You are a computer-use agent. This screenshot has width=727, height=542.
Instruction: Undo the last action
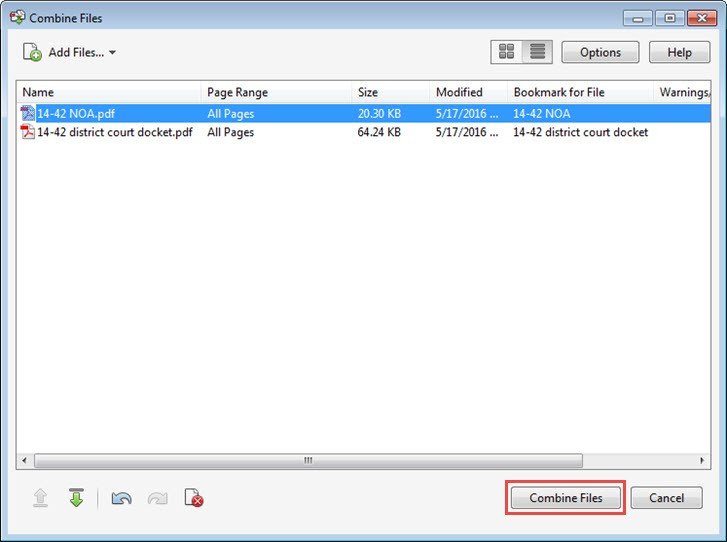[122, 498]
